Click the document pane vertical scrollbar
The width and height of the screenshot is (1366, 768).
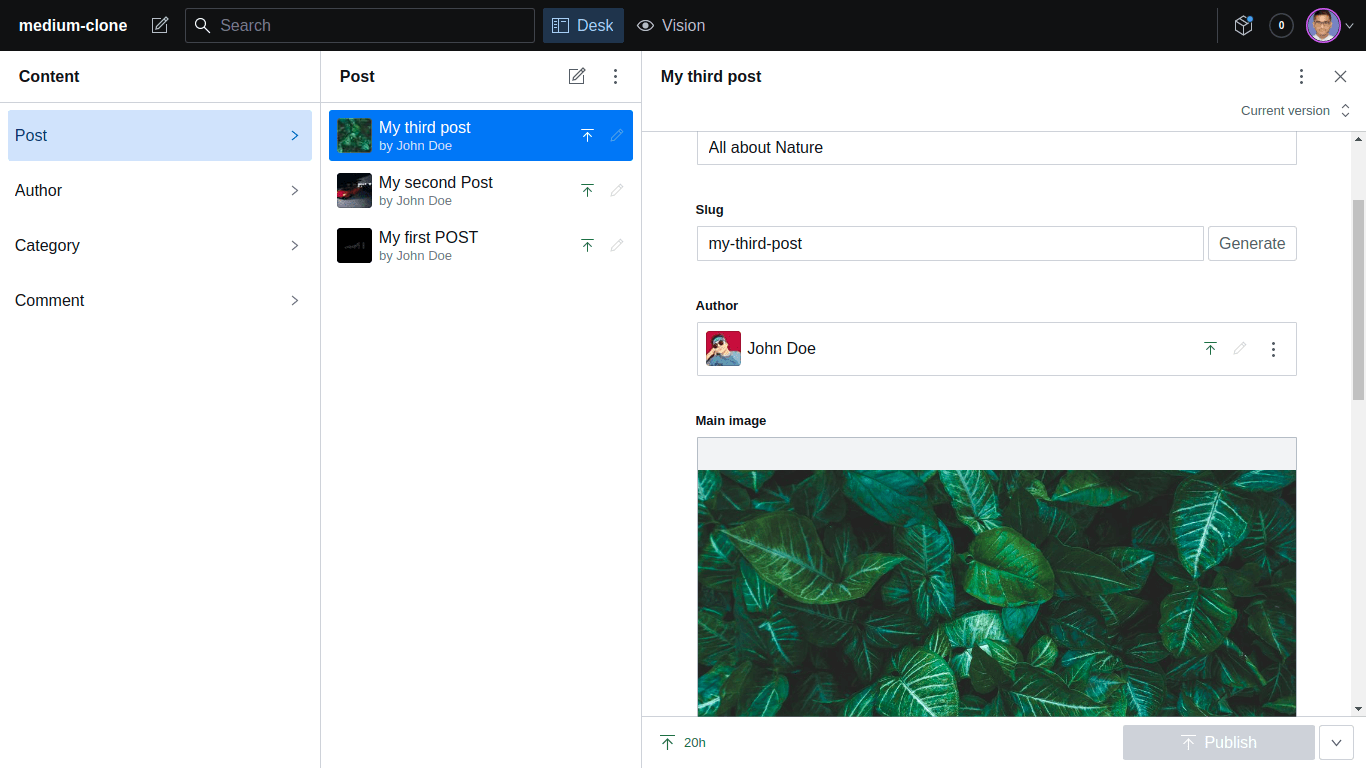pyautogui.click(x=1358, y=300)
